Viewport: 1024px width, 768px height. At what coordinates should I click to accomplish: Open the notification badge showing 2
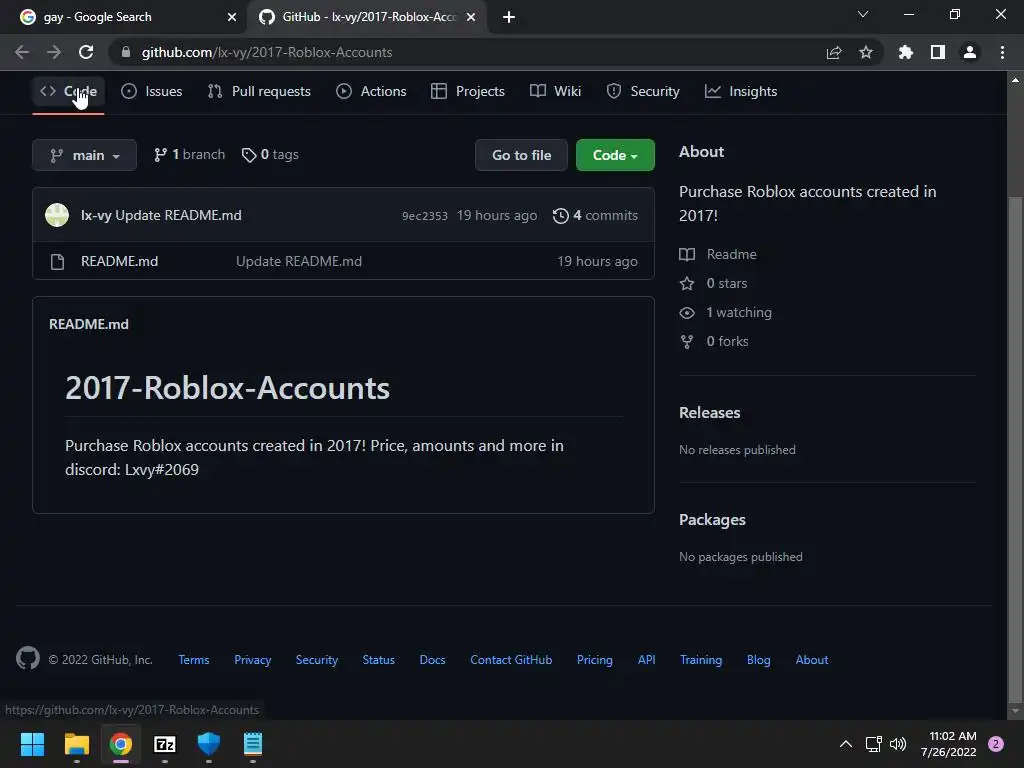coord(996,744)
